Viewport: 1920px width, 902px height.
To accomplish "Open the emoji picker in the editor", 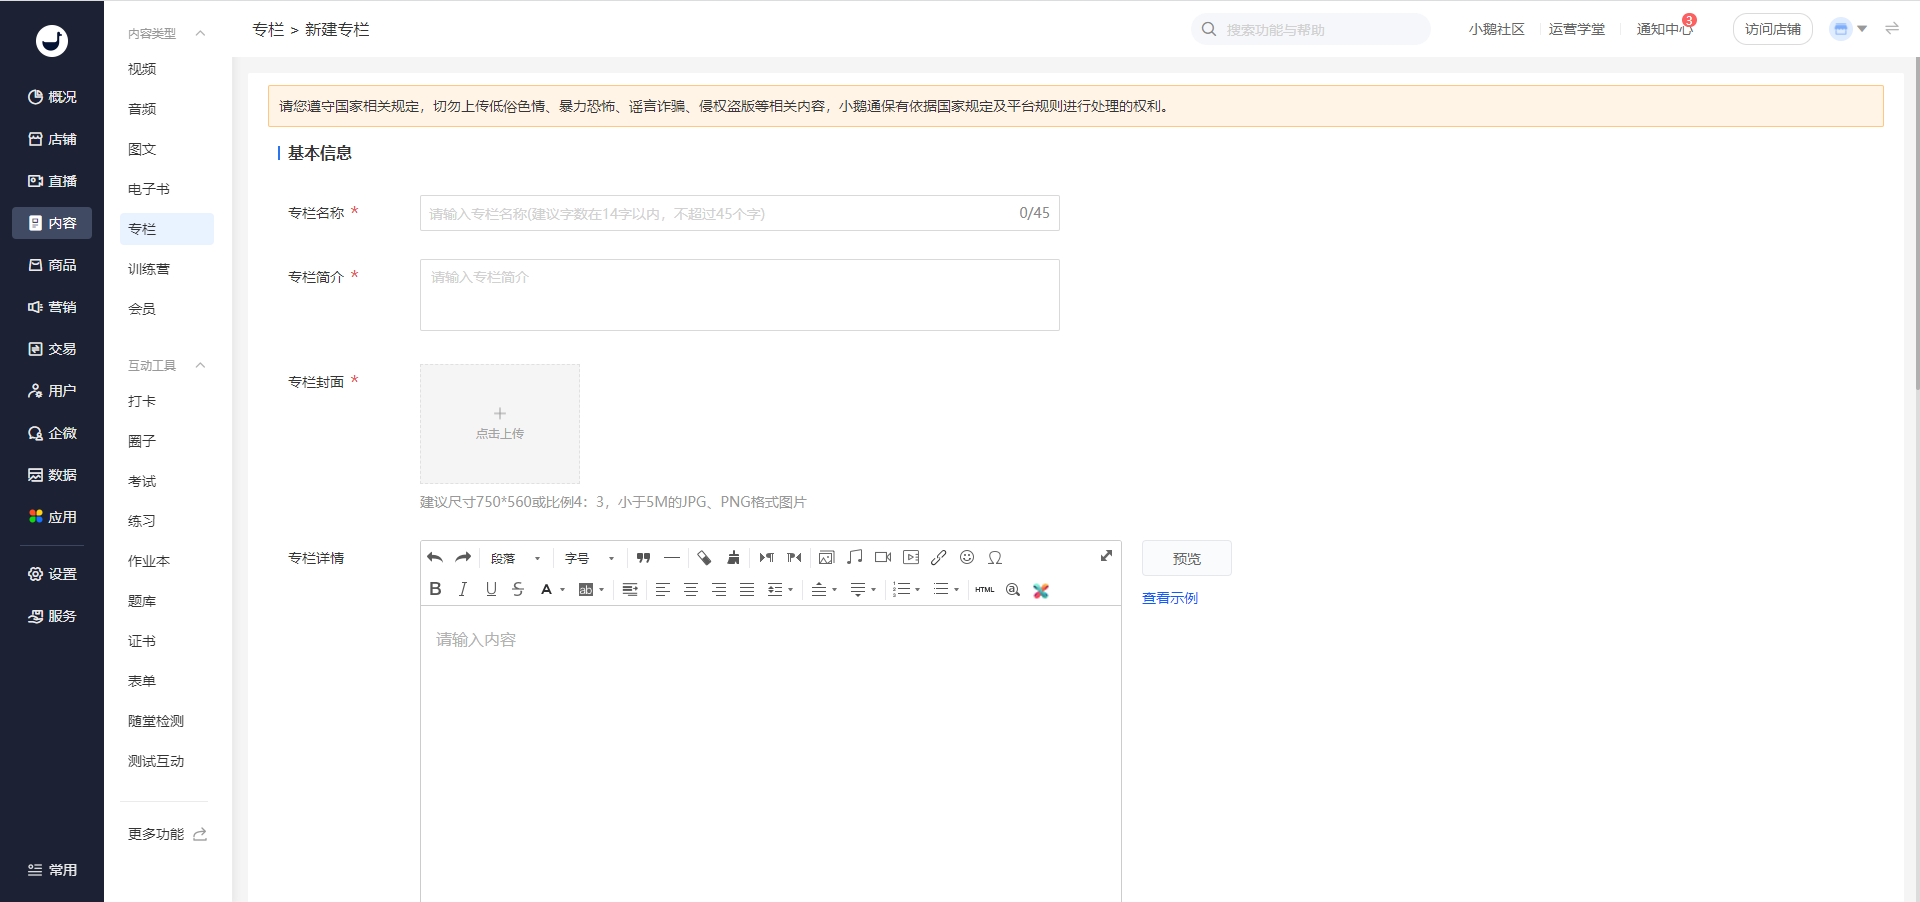I will coord(966,558).
